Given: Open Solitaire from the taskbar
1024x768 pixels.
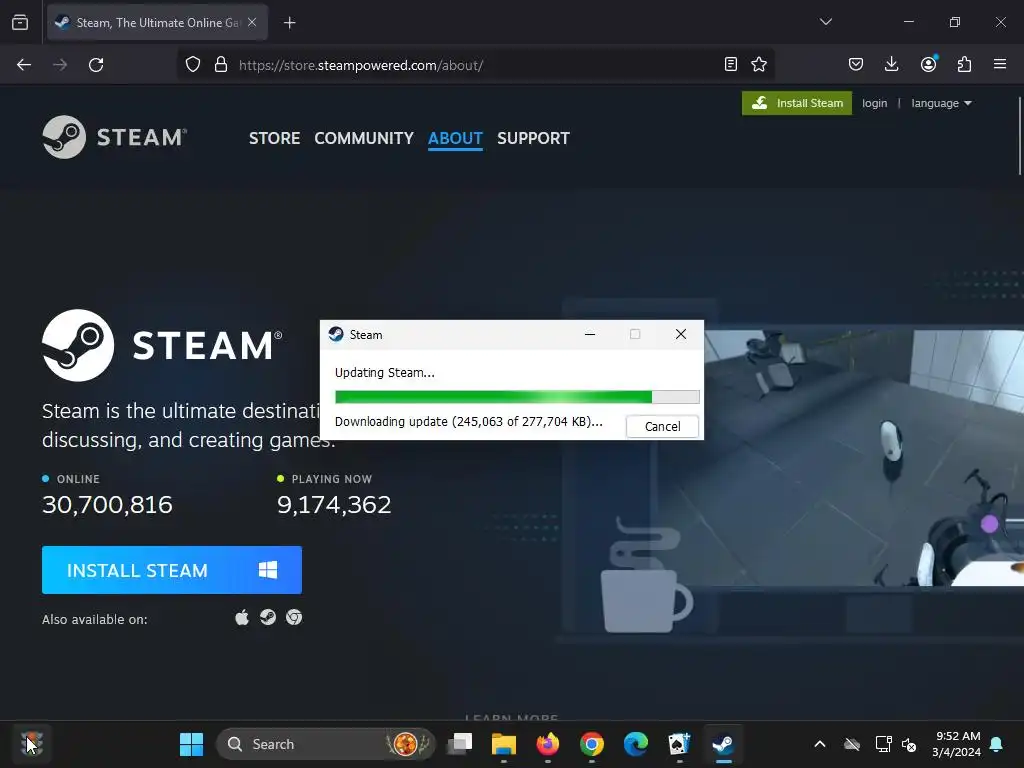Looking at the screenshot, I should coord(679,744).
